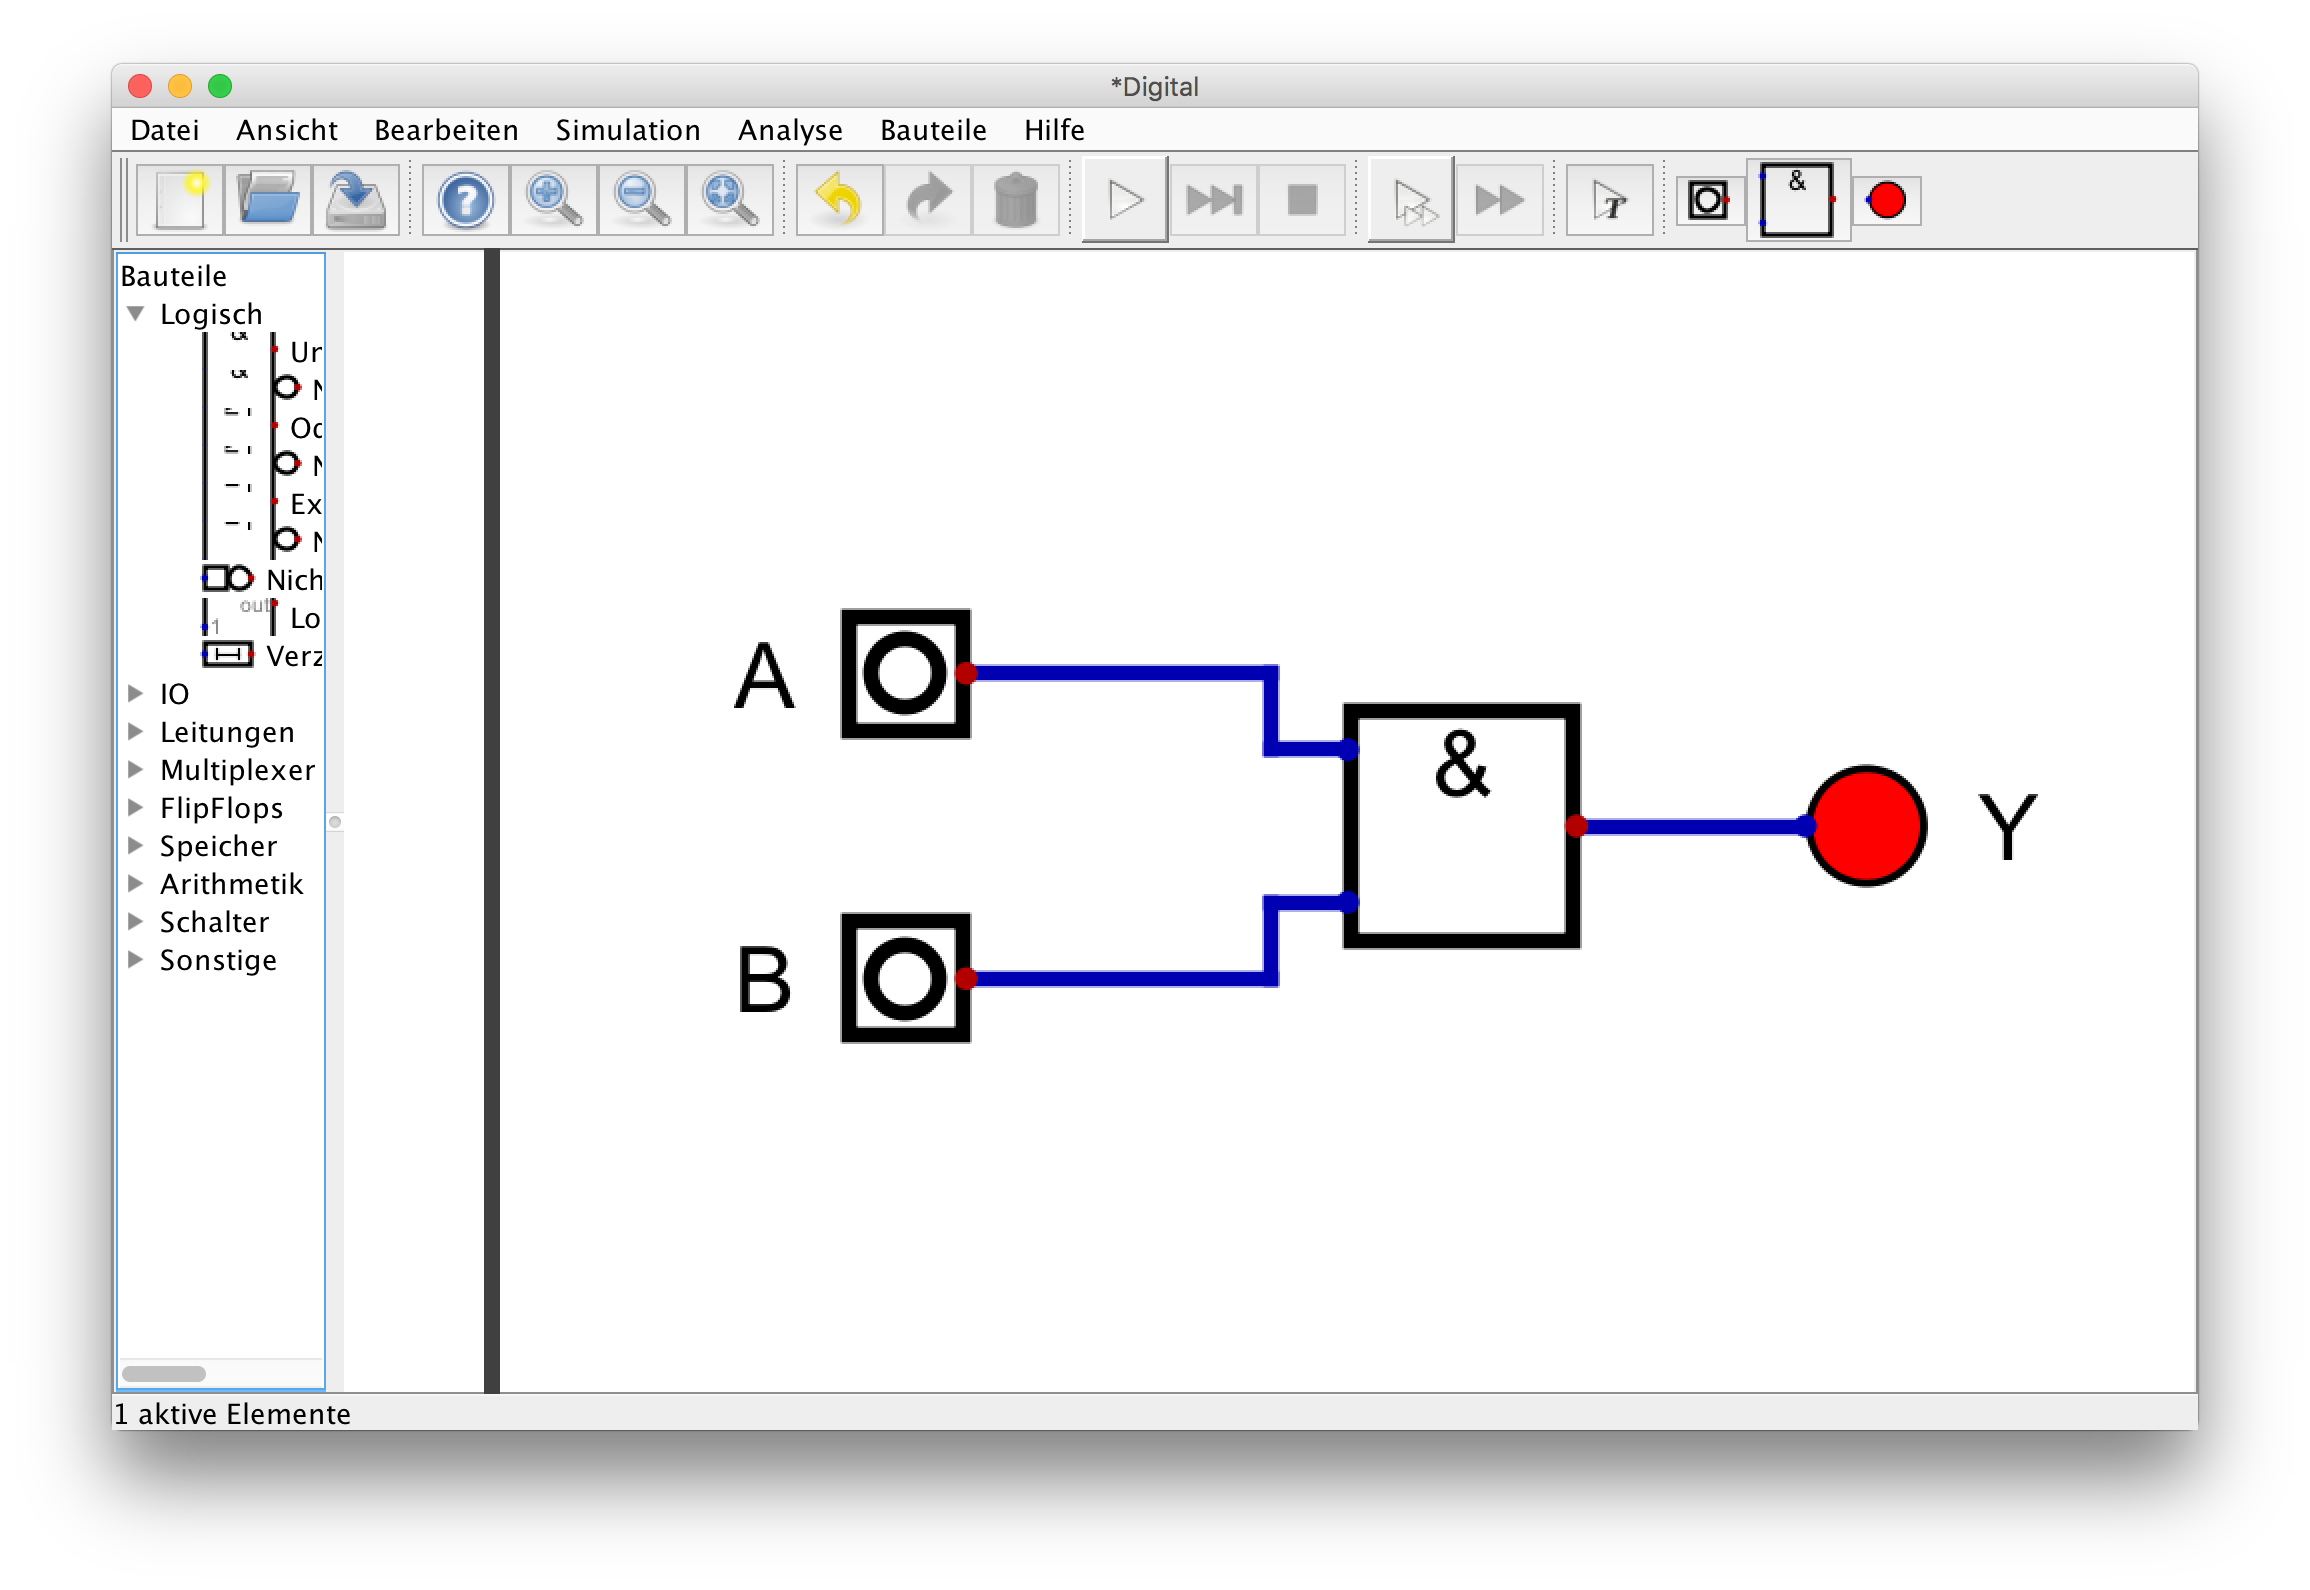This screenshot has height=1590, width=2310.
Task: Click the 'B' label text on canvas
Action: [x=765, y=980]
